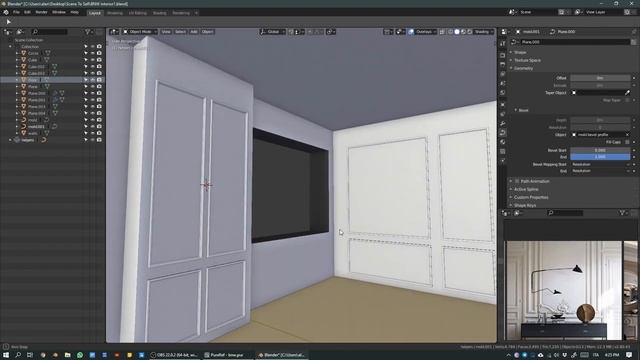Toggle eye visibility for walls object
The height and width of the screenshot is (360, 640).
(93, 133)
